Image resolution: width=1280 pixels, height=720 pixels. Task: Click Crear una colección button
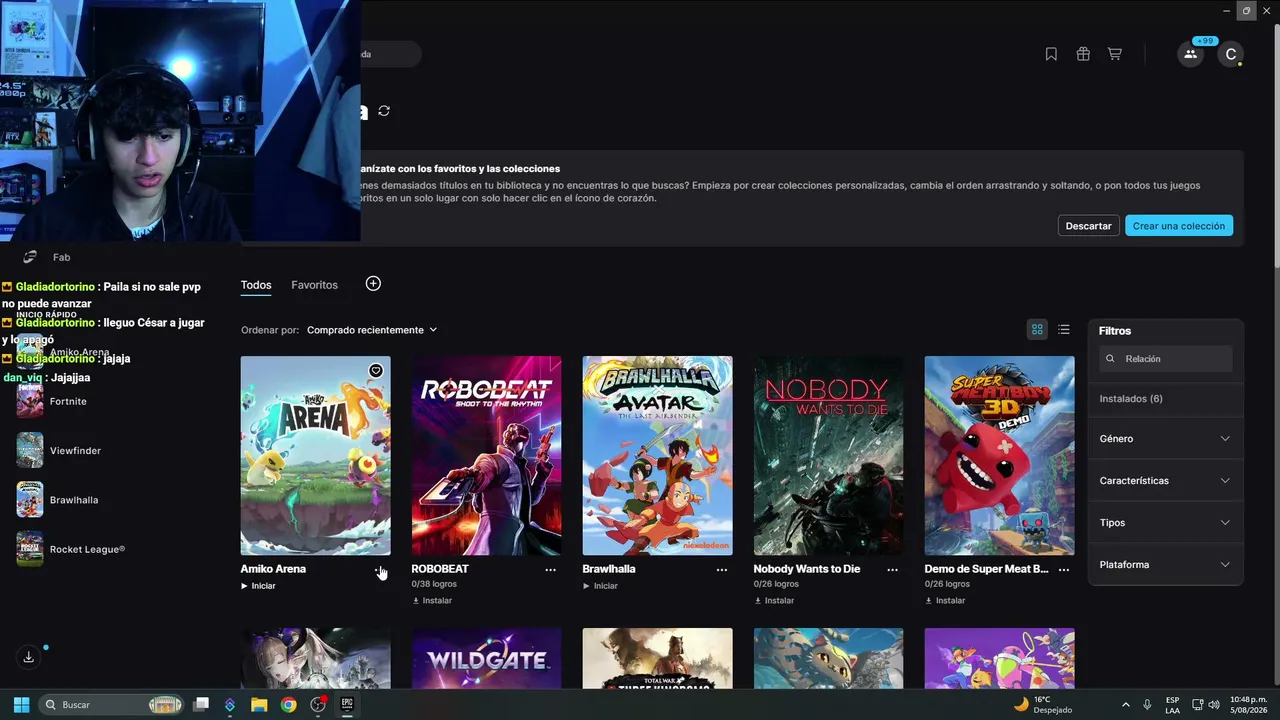[1179, 226]
